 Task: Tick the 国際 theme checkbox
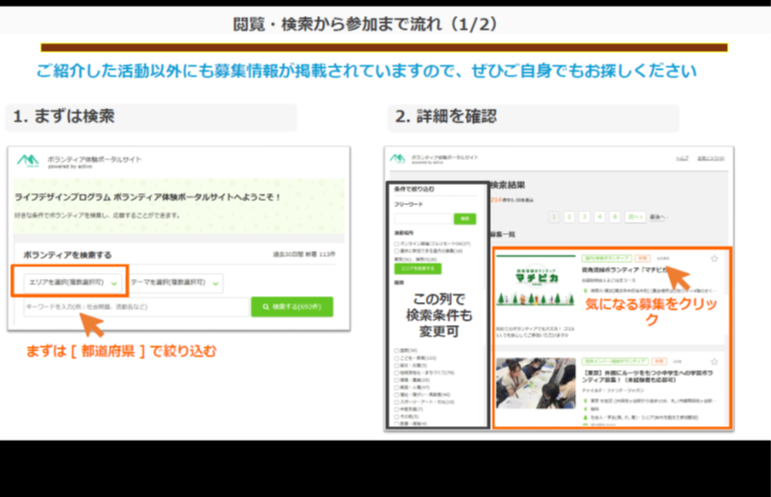[396, 351]
